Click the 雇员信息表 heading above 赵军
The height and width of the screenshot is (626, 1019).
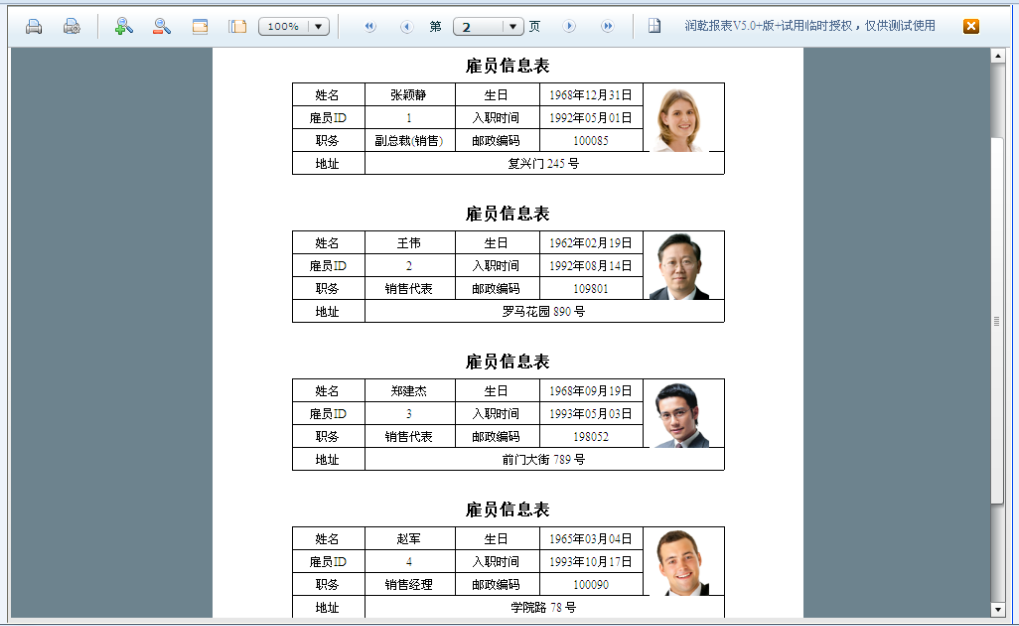tap(508, 510)
